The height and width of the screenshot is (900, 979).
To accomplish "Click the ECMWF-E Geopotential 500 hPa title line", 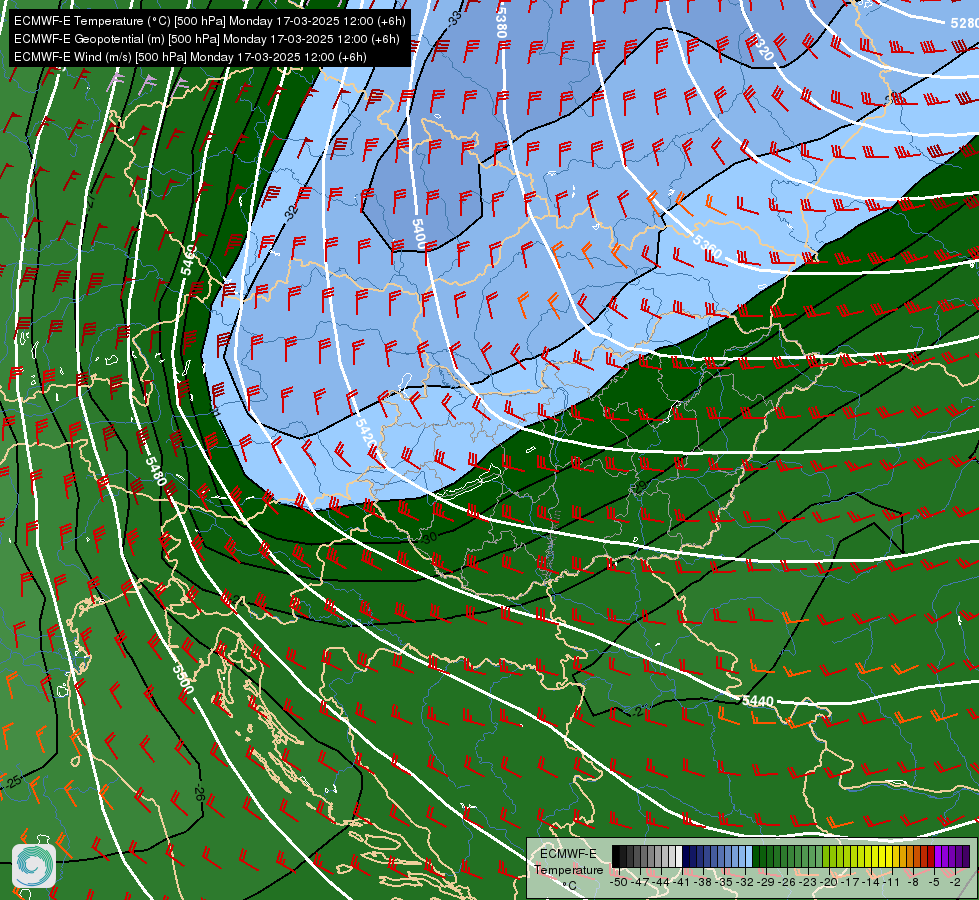I will 207,39.
